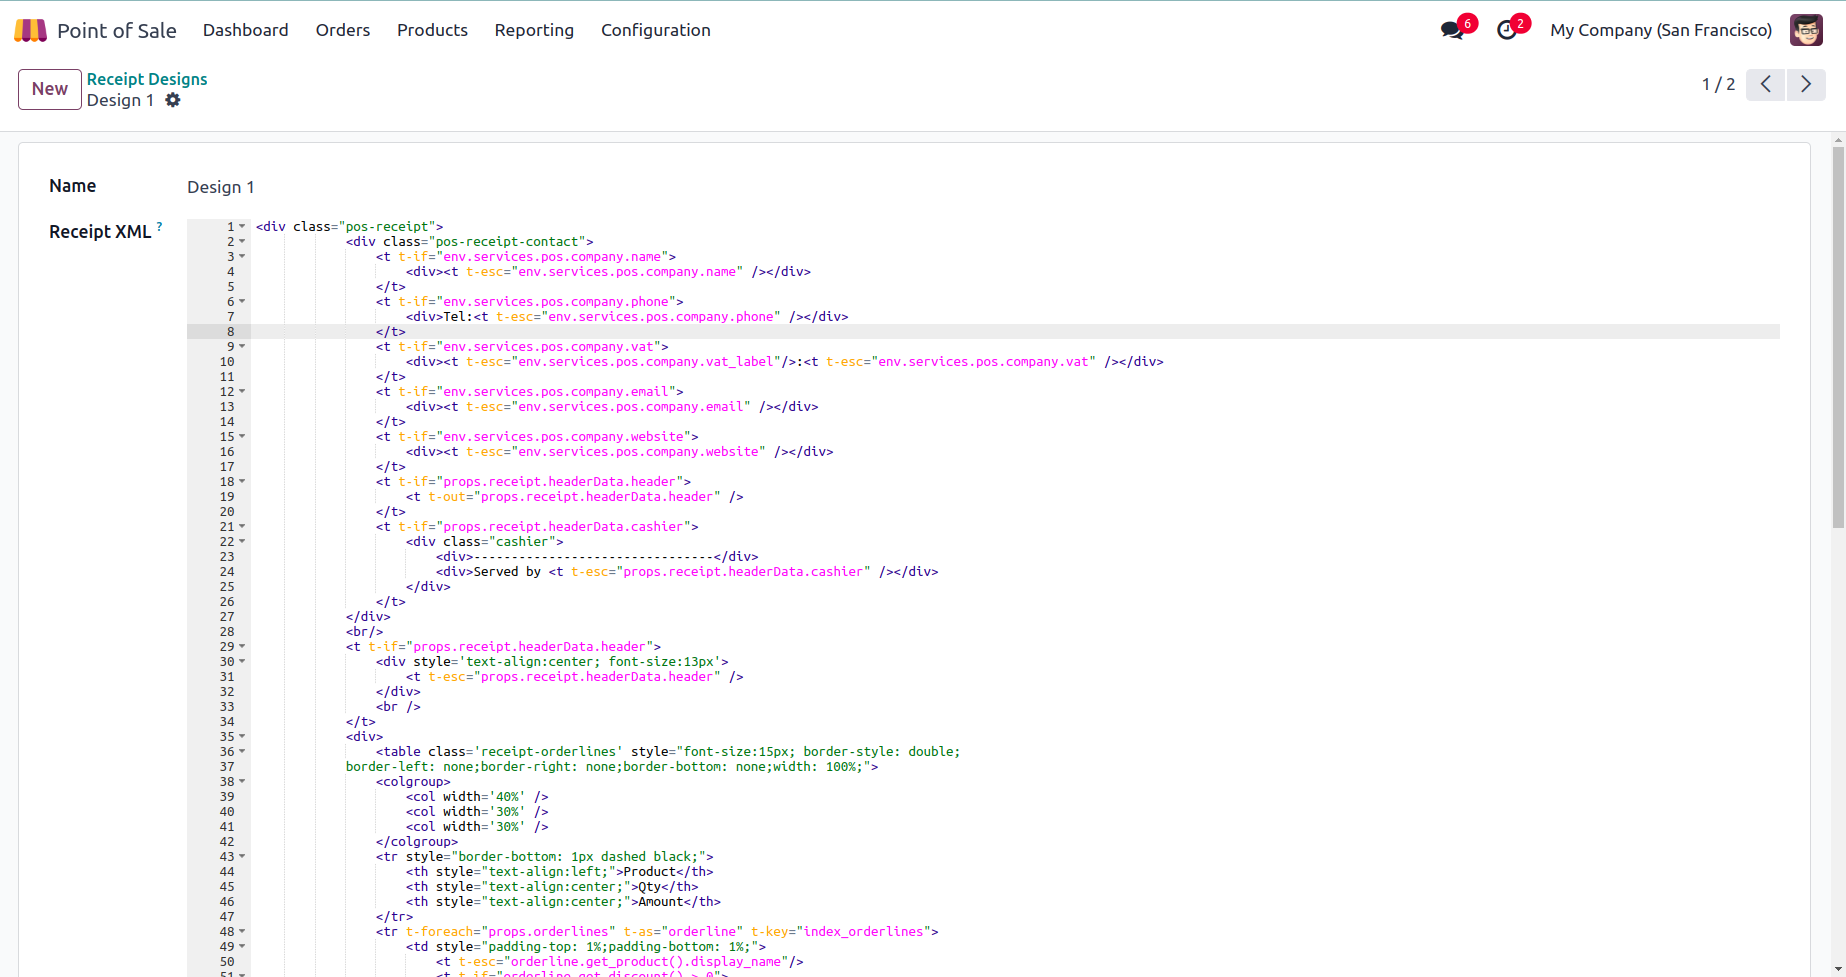Click the user avatar in top bar
Screen dimensions: 1846x977
point(1806,30)
